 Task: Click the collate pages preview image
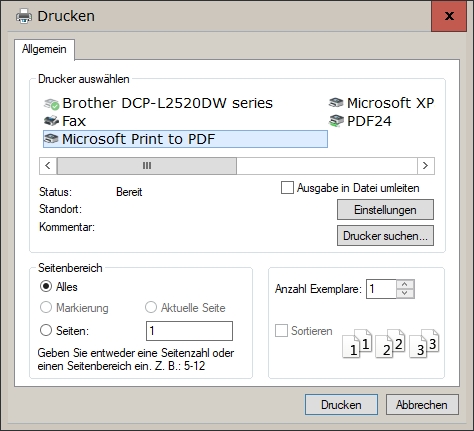click(391, 343)
